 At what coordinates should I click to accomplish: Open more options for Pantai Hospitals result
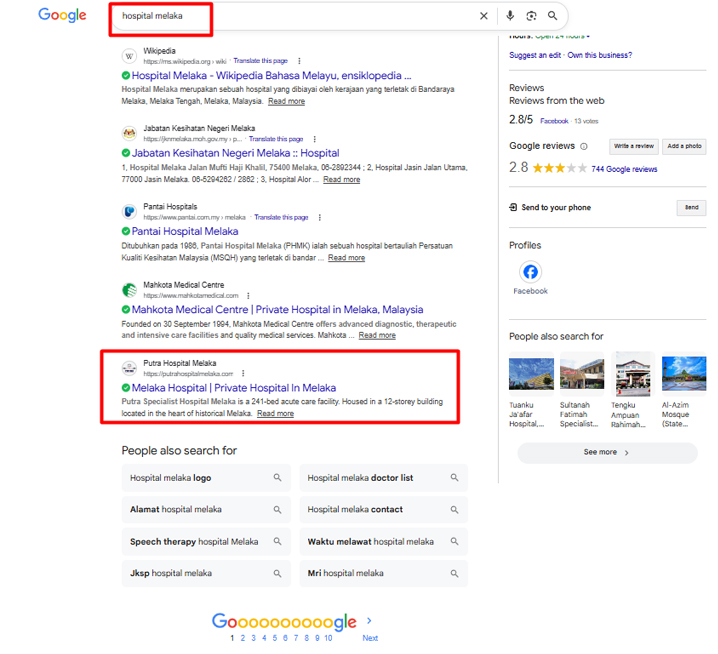[320, 218]
